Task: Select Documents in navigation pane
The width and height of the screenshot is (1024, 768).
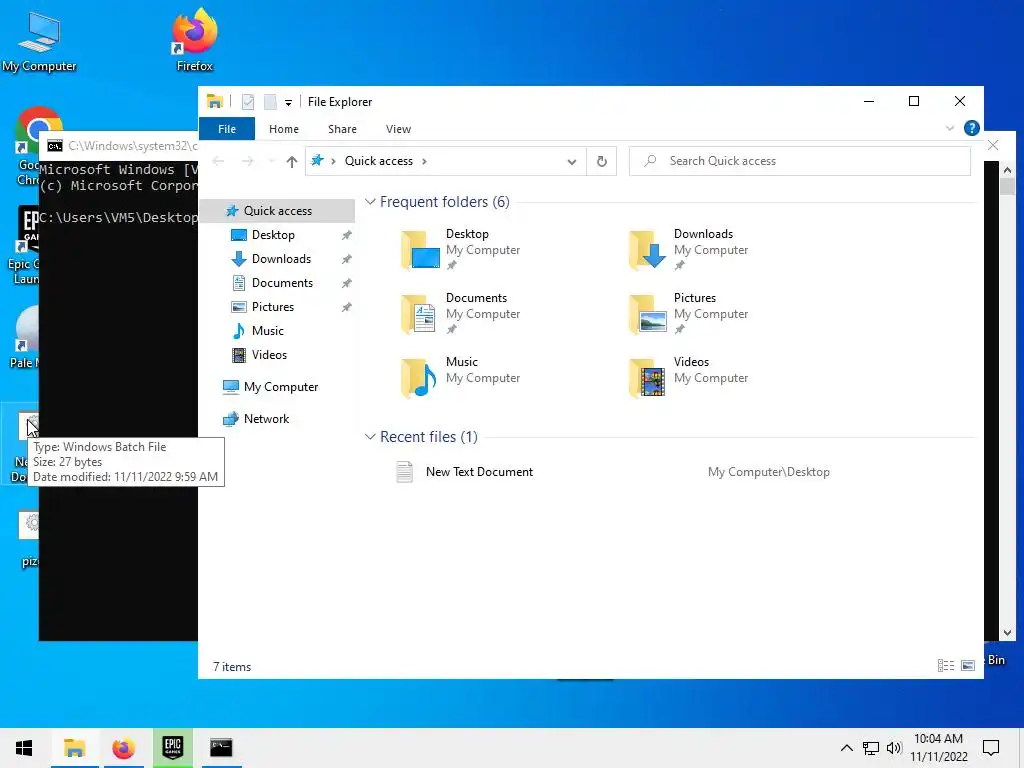Action: [x=277, y=283]
